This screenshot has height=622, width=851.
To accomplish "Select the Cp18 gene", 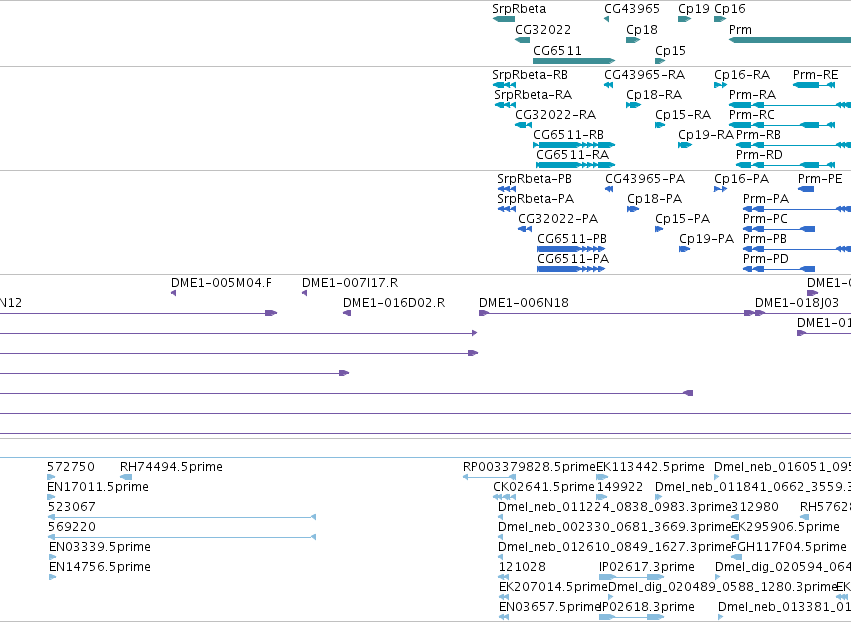I will click(x=633, y=40).
